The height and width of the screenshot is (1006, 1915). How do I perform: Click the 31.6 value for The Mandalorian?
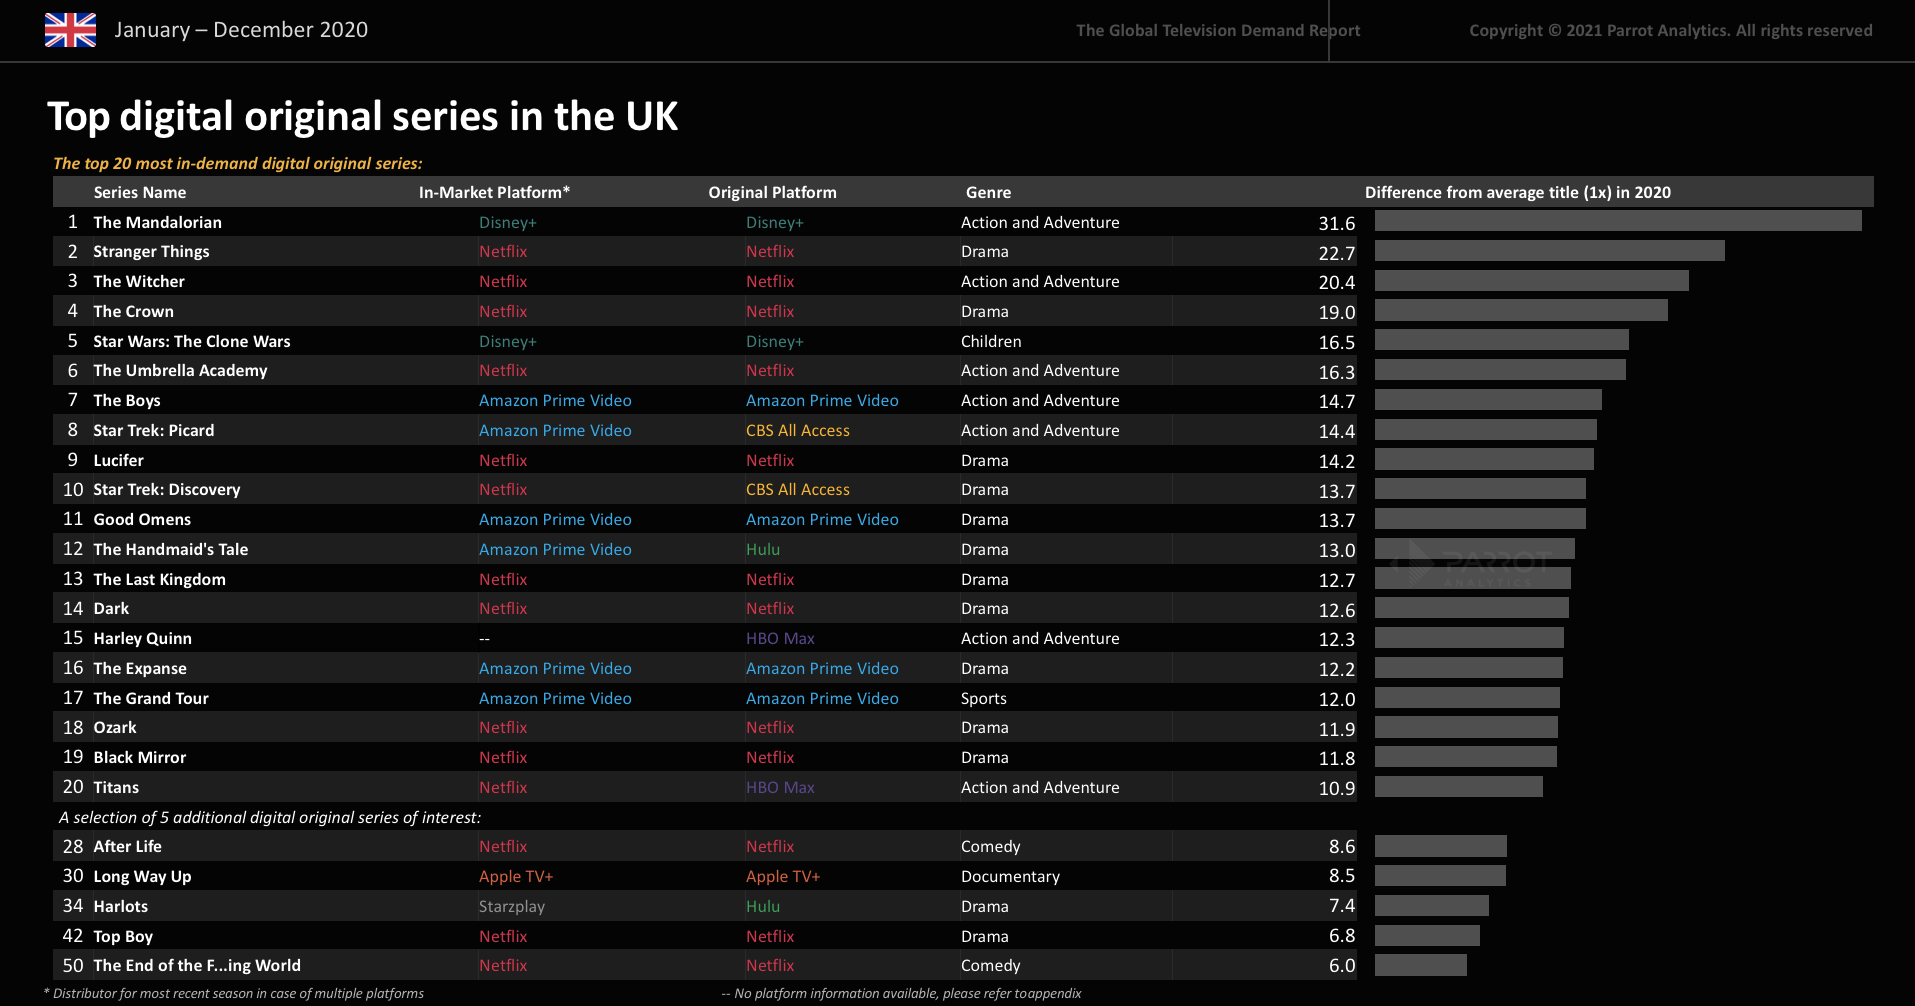click(x=1337, y=224)
